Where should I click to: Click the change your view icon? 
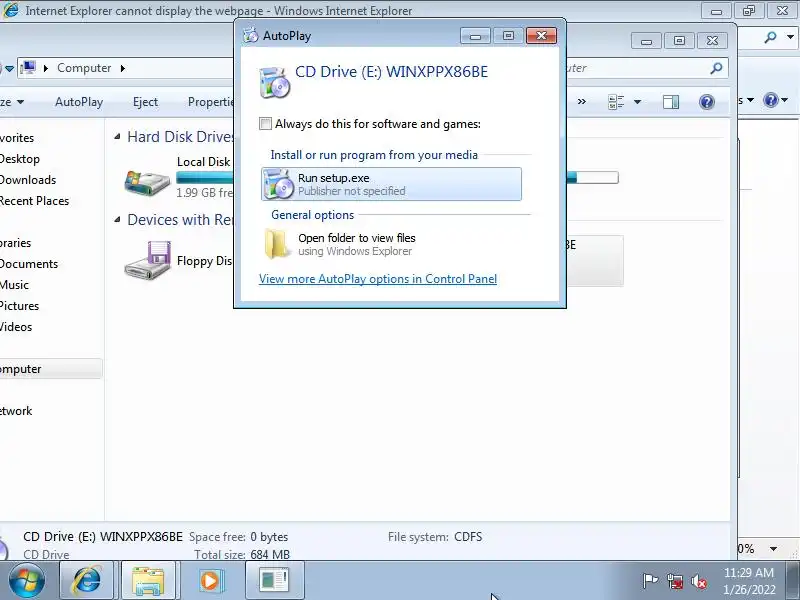click(616, 102)
